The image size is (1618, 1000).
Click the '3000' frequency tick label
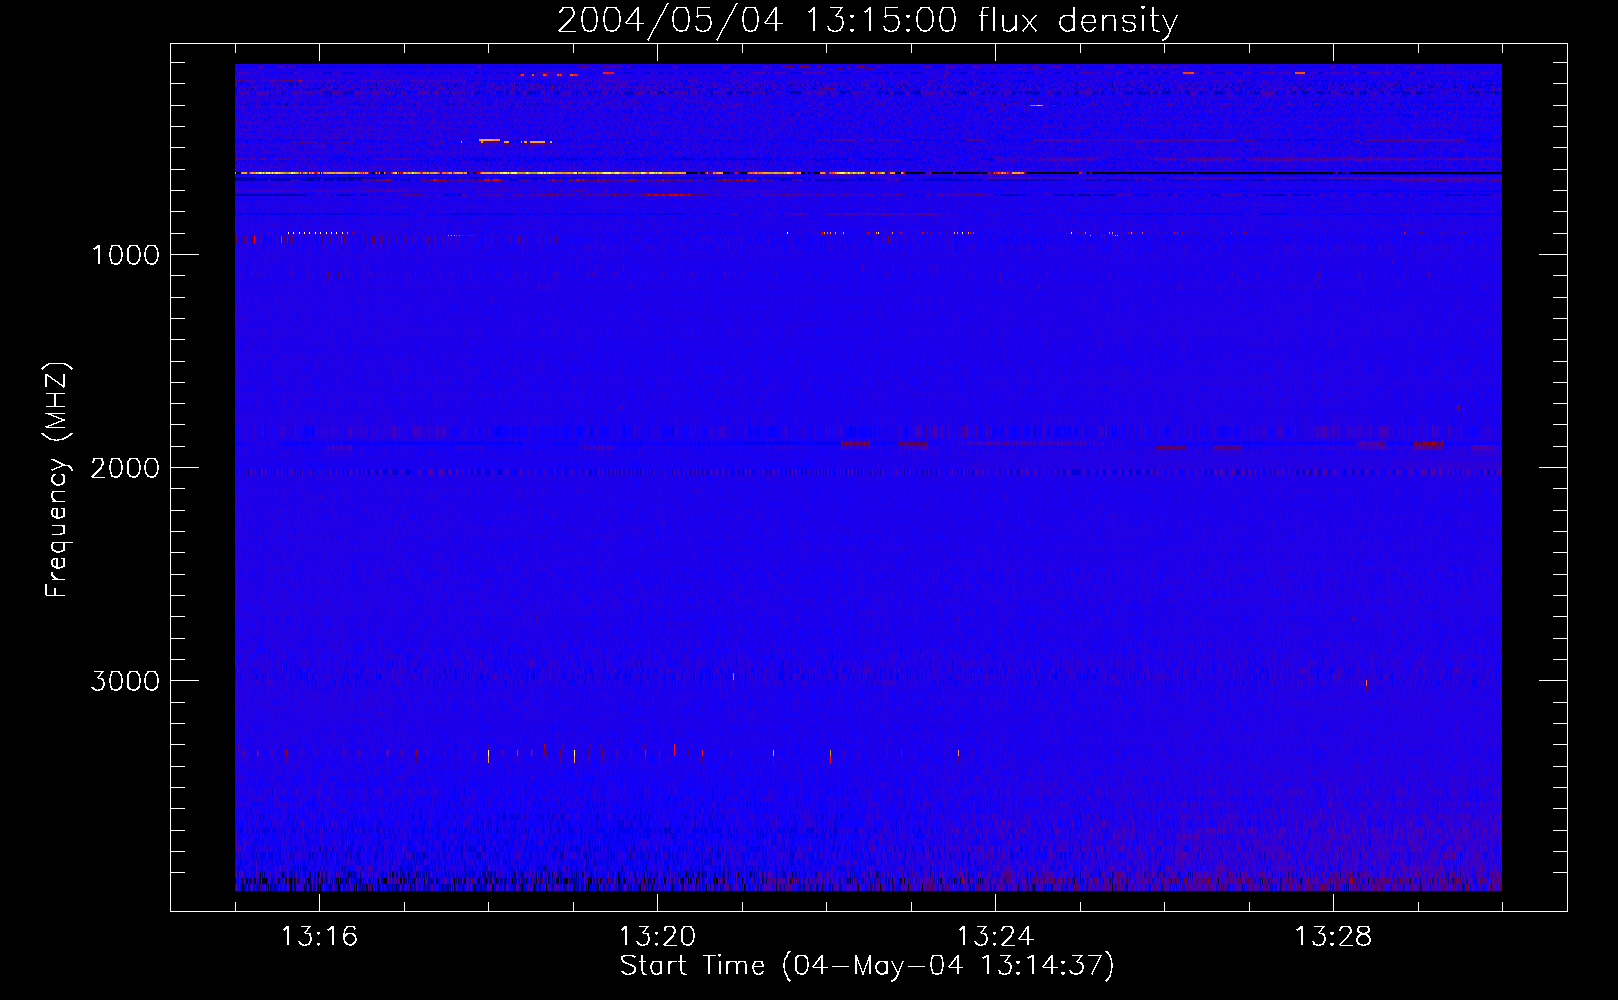(x=125, y=681)
